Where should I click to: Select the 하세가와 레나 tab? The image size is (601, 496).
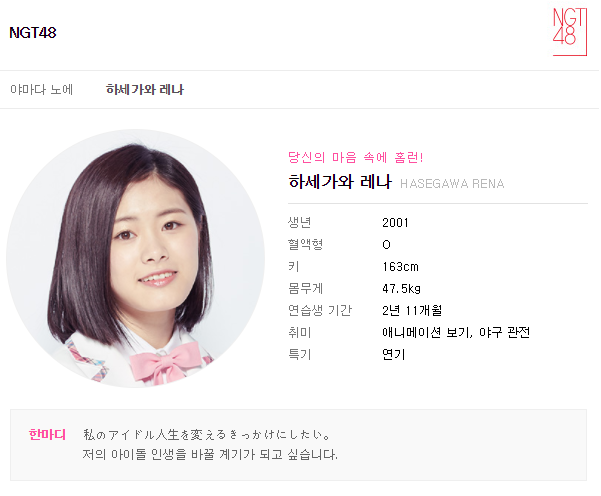coord(145,90)
